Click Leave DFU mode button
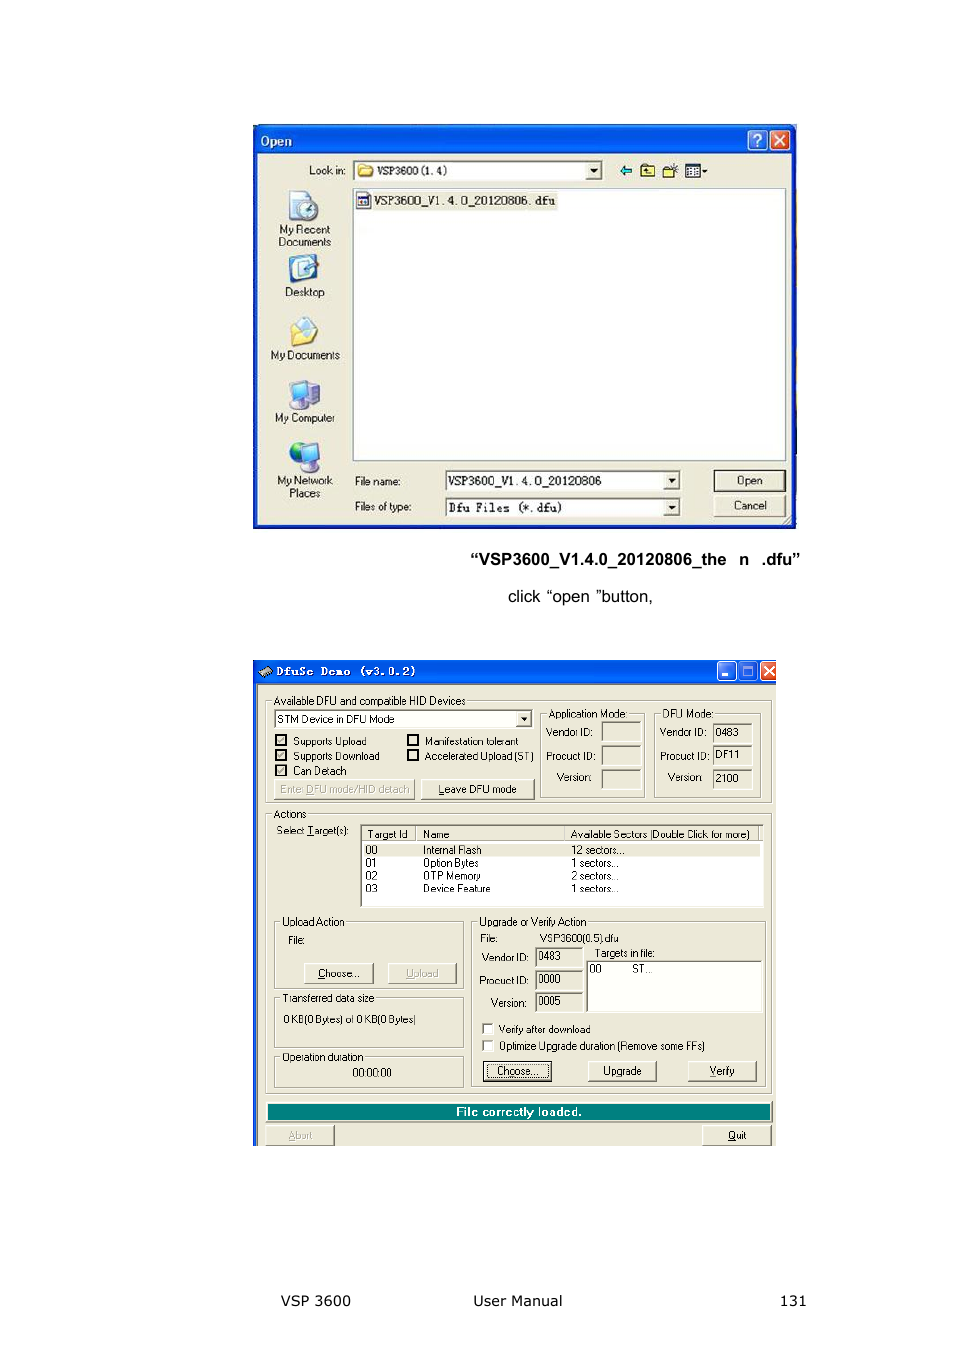 pyautogui.click(x=478, y=789)
